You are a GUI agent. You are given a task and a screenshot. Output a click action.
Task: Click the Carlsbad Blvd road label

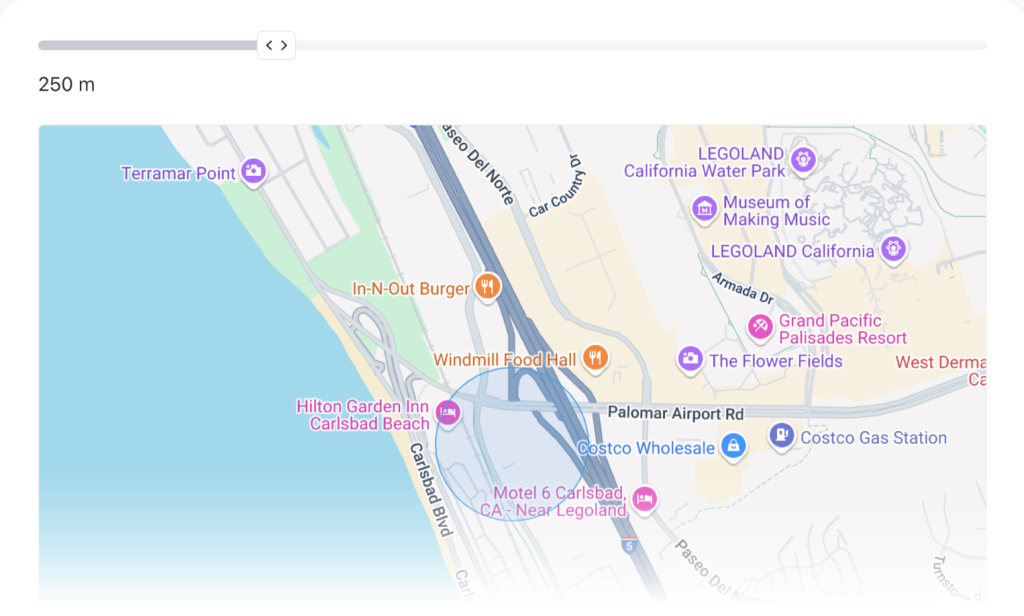[x=431, y=490]
